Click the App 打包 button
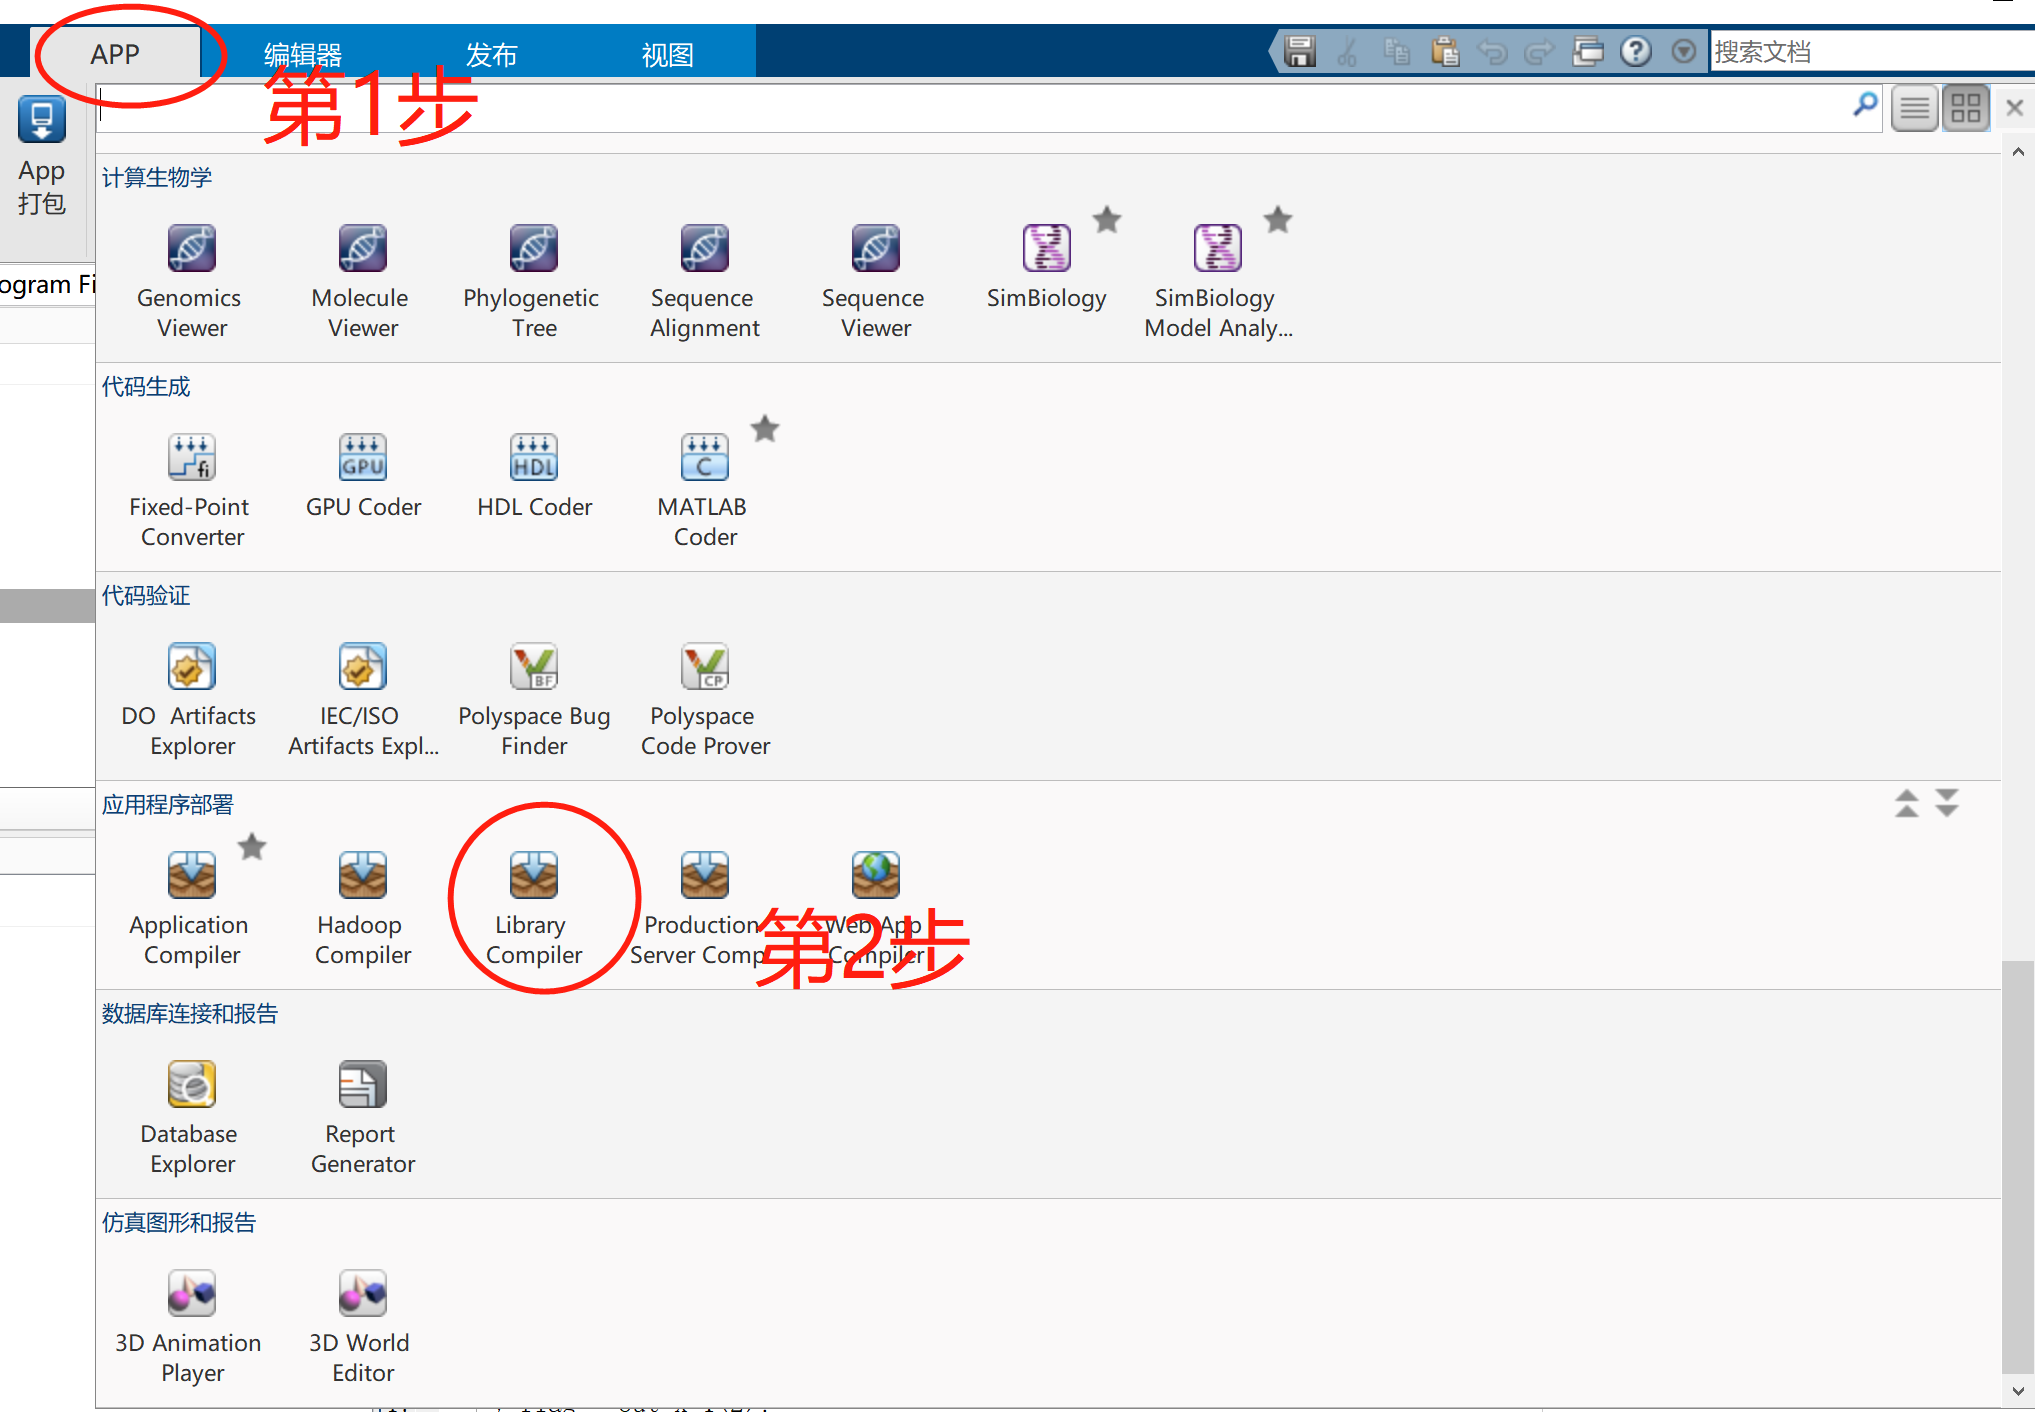 [41, 160]
